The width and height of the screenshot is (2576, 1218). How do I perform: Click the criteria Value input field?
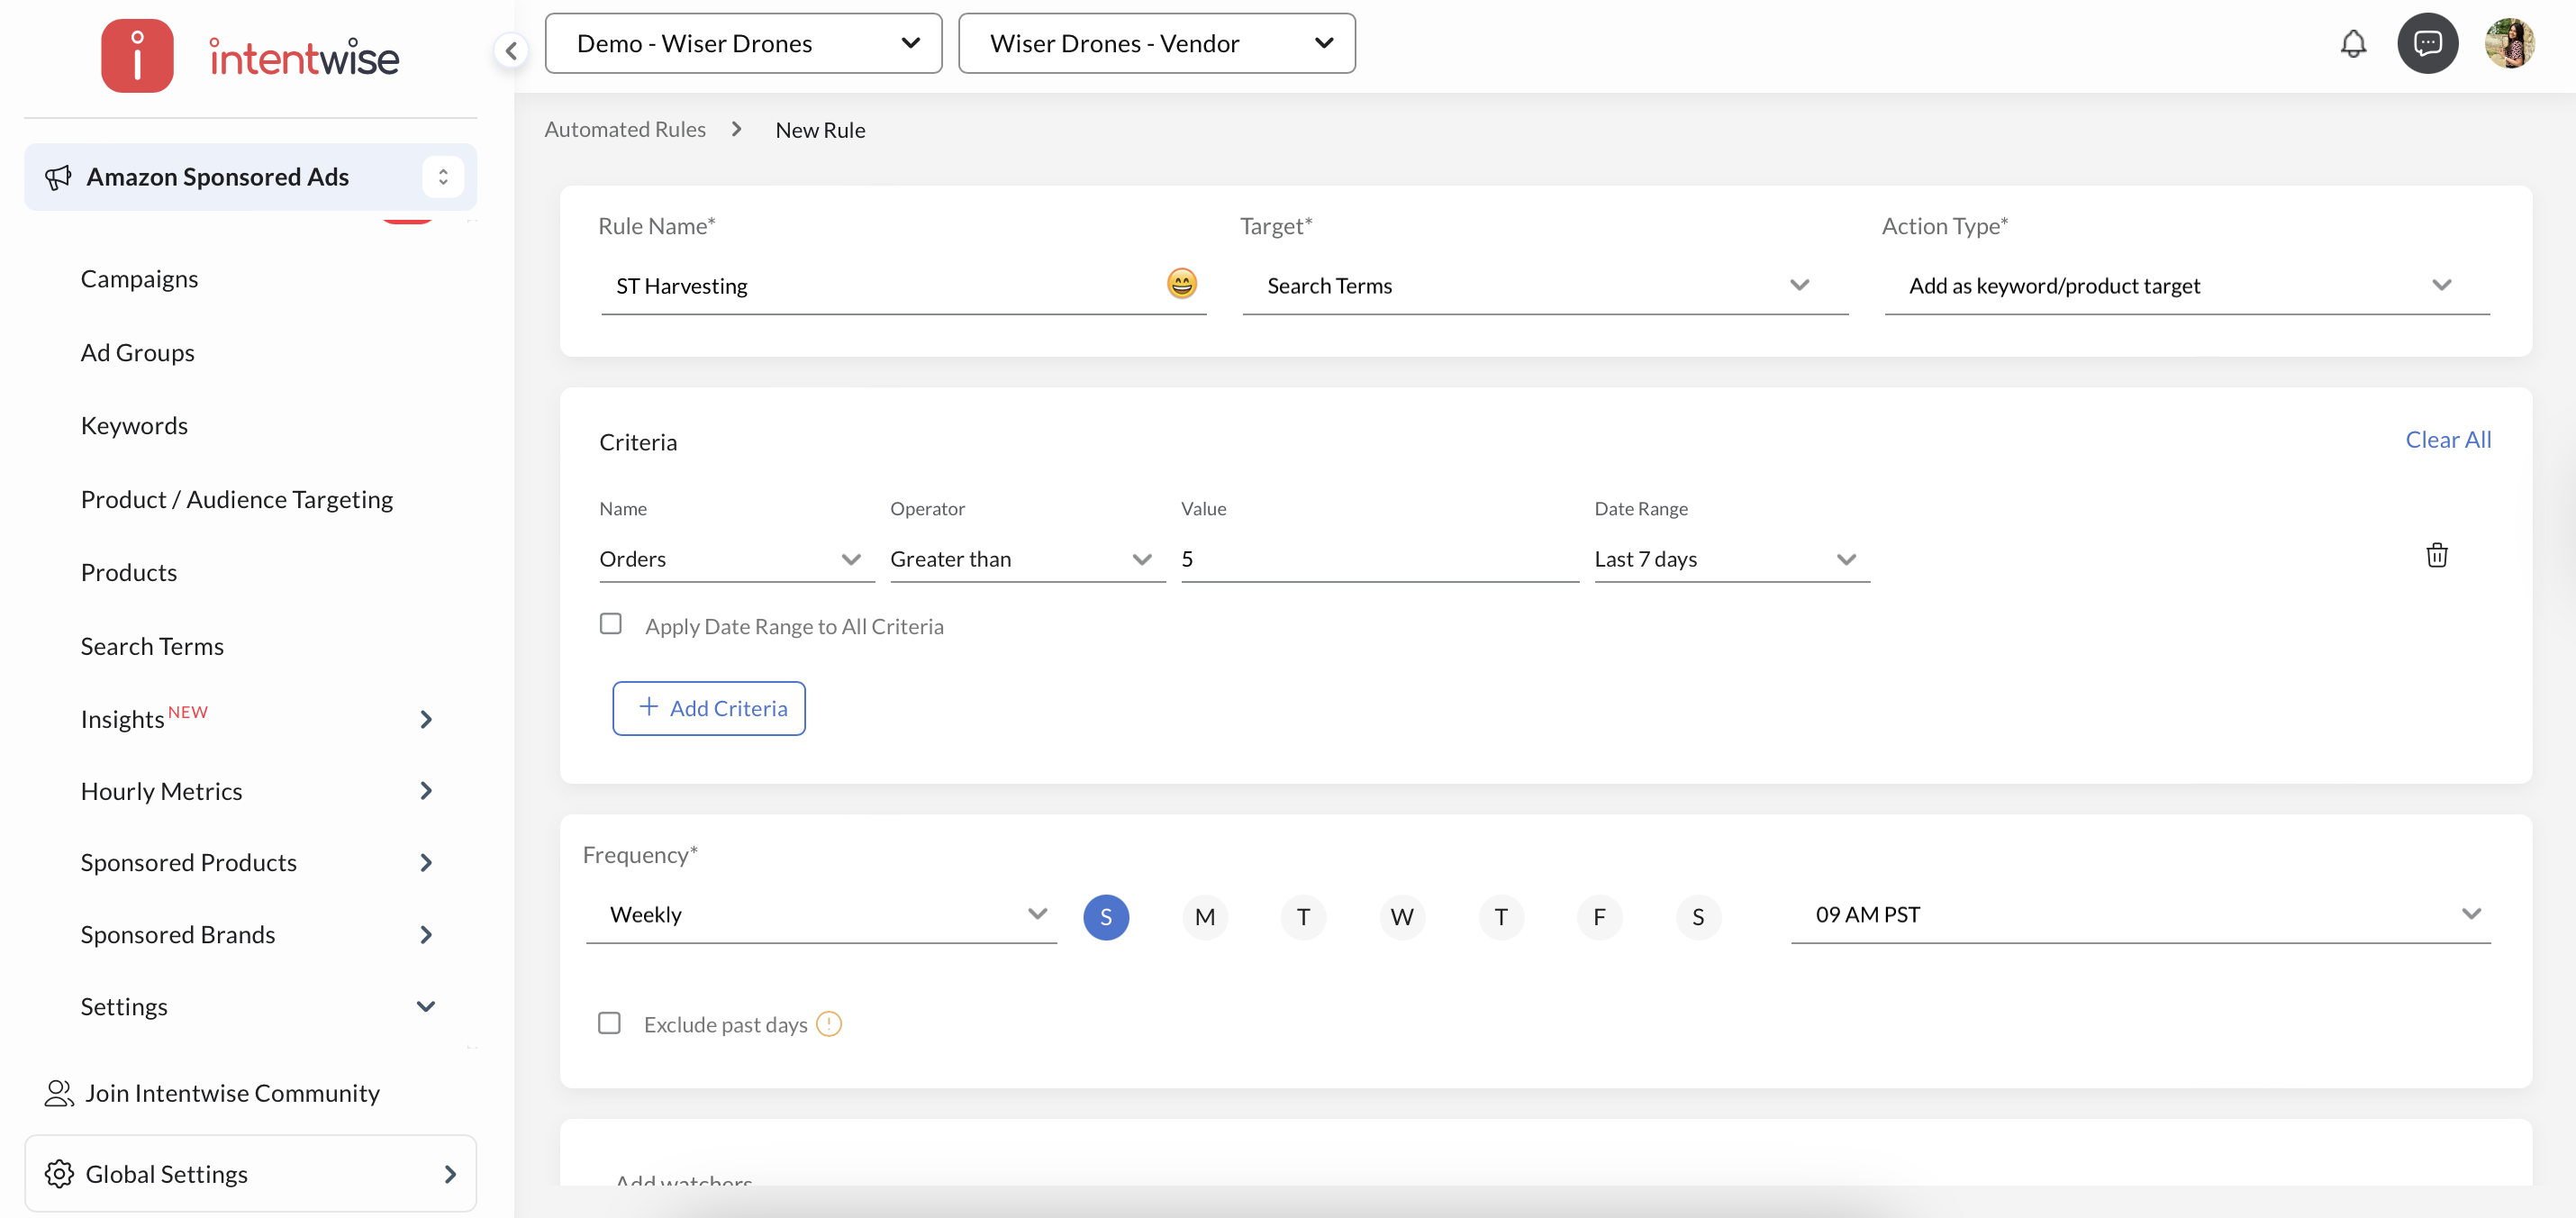click(1378, 560)
